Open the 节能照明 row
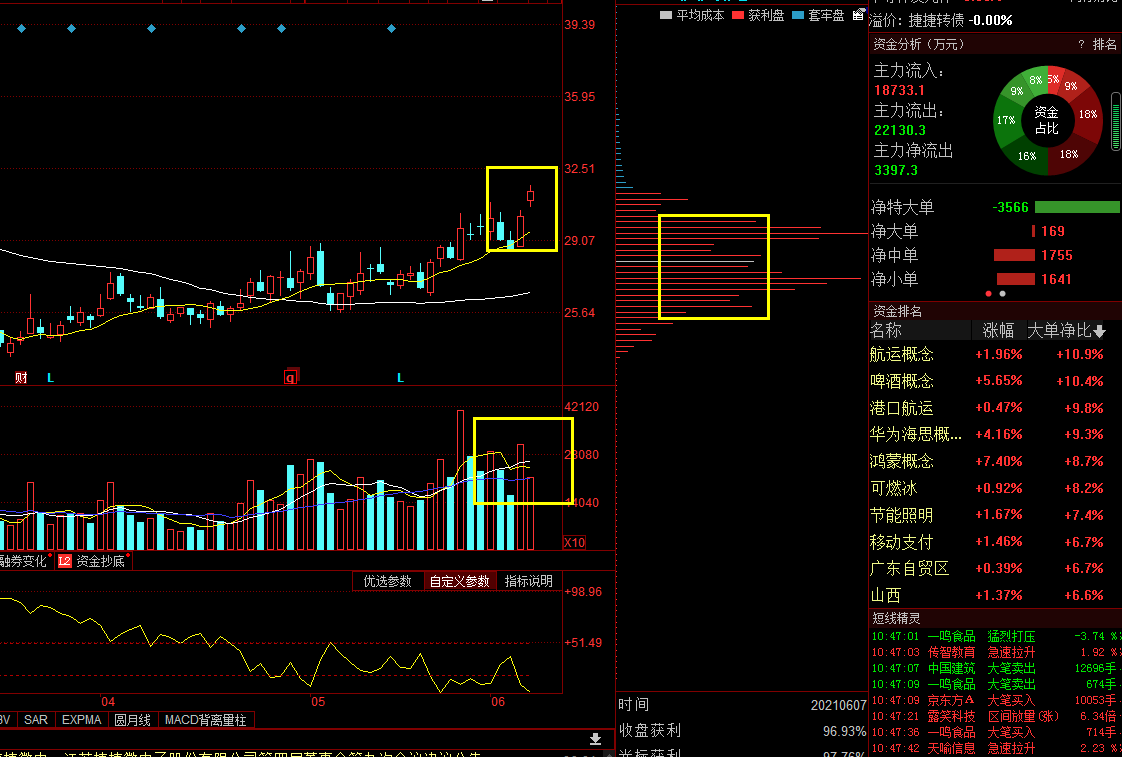The width and height of the screenshot is (1122, 757). point(995,515)
